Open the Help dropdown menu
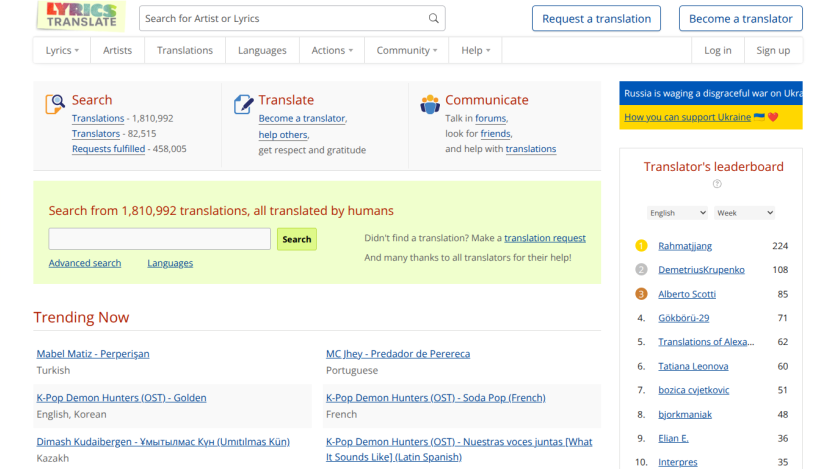The width and height of the screenshot is (835, 469). pyautogui.click(x=476, y=50)
